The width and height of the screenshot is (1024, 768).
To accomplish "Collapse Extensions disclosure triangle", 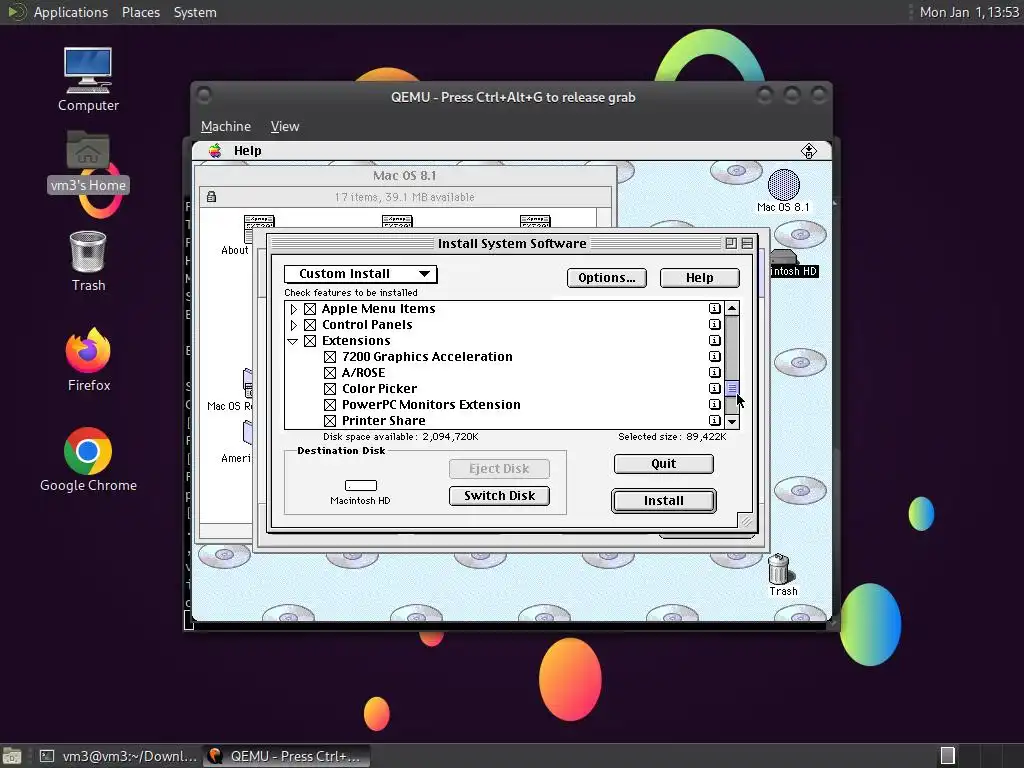I will coord(293,341).
